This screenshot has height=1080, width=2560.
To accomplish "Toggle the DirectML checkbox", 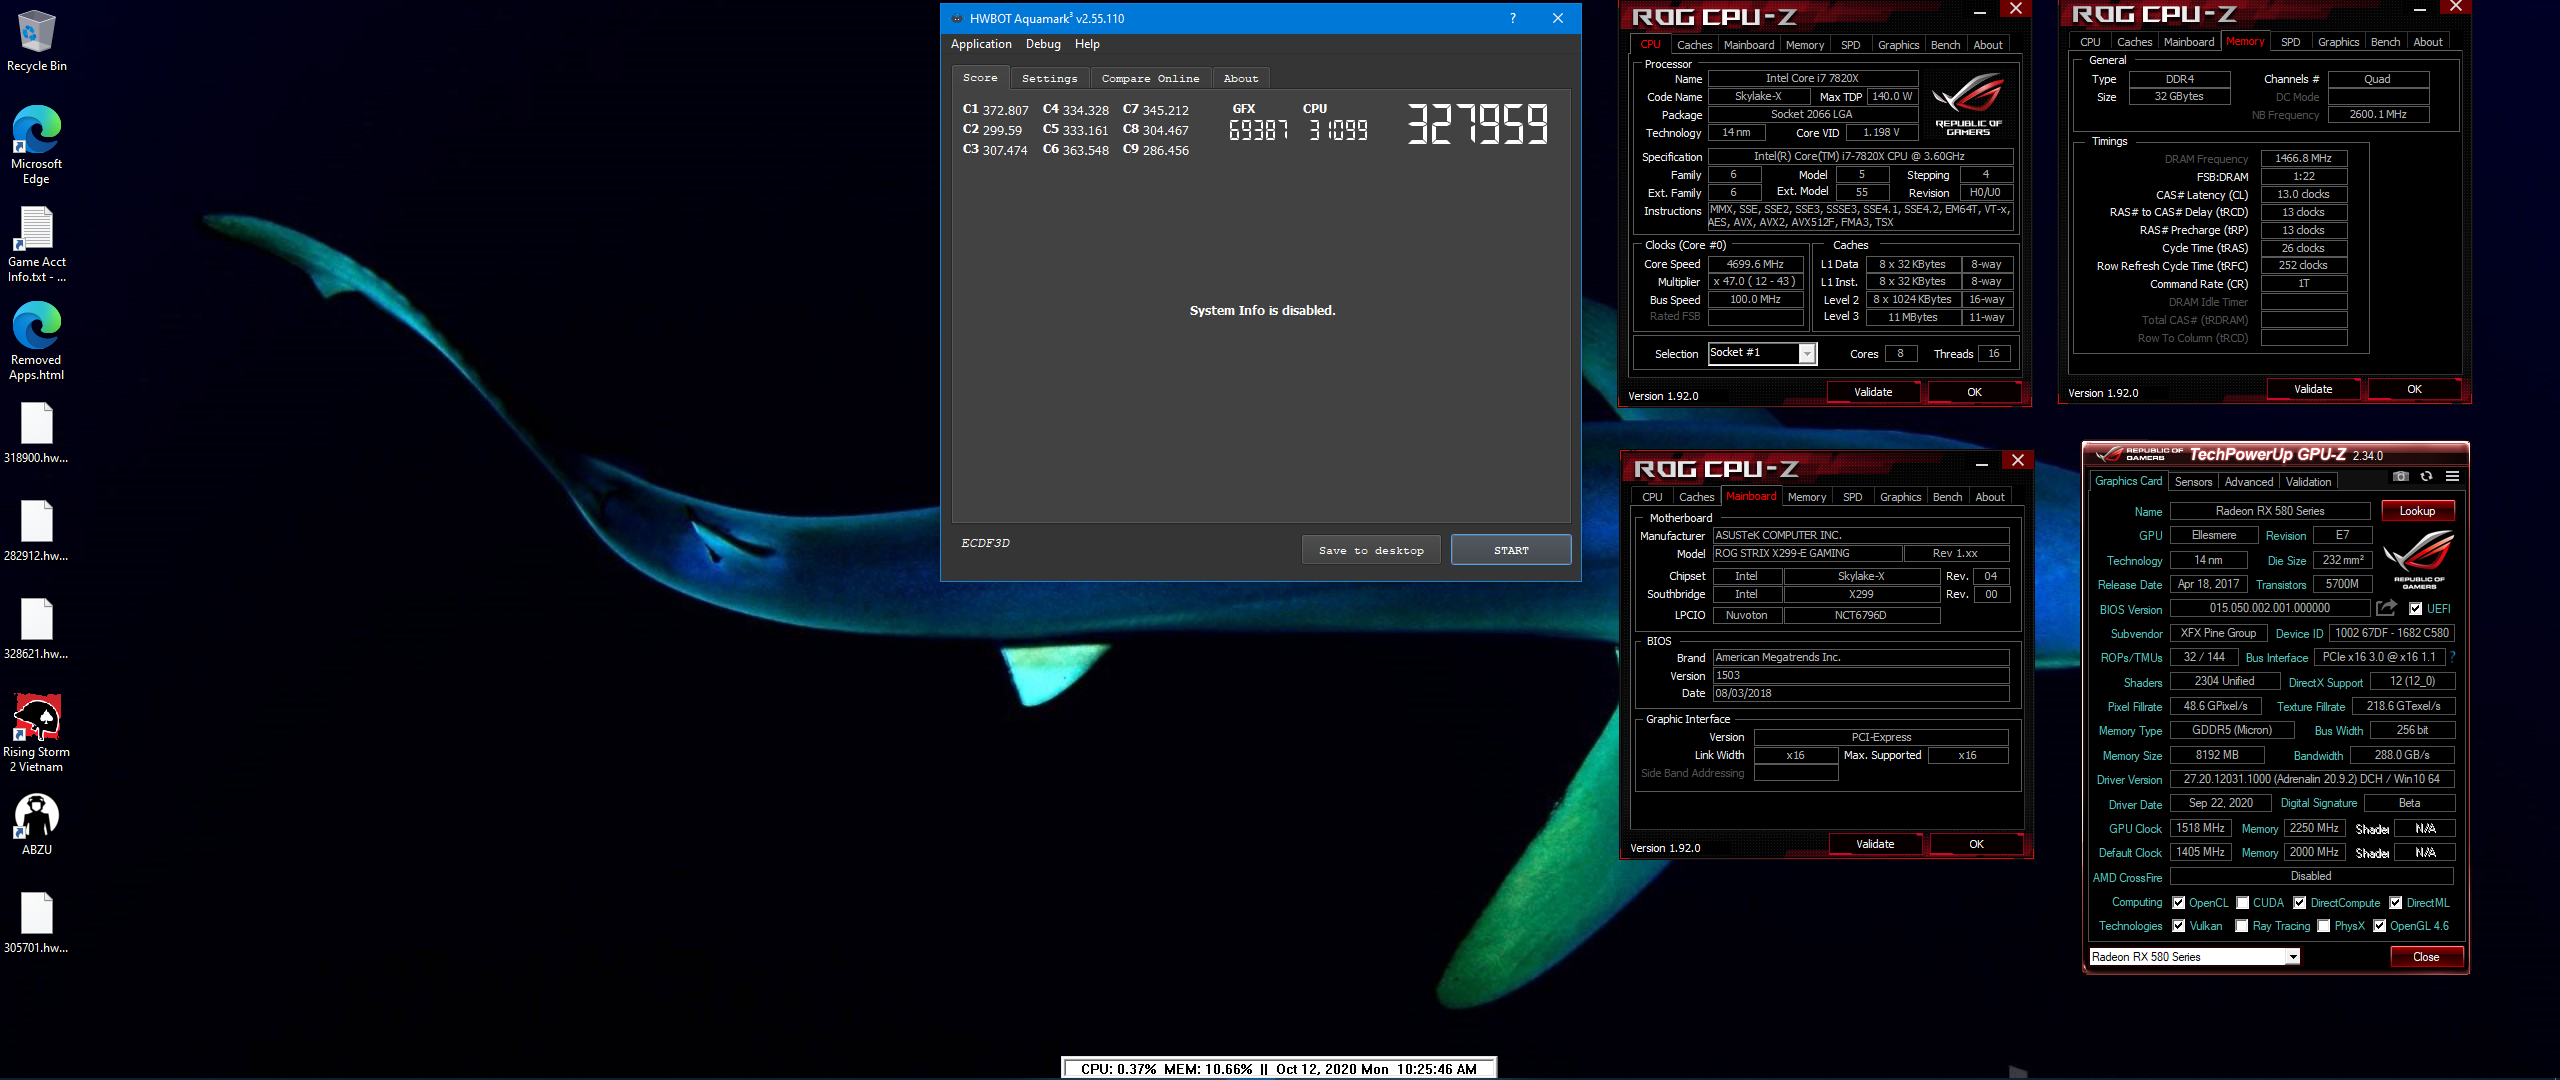I will tap(2395, 902).
